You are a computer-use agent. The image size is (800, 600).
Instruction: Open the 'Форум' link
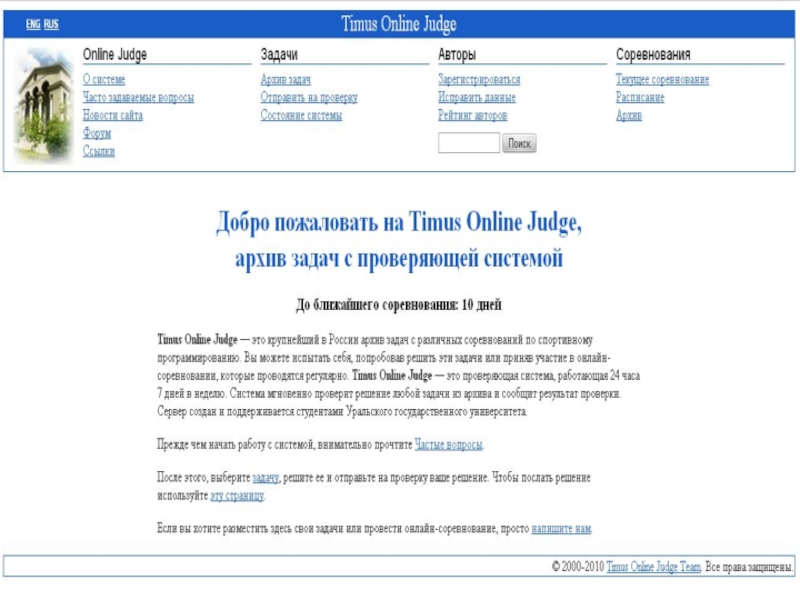(97, 134)
